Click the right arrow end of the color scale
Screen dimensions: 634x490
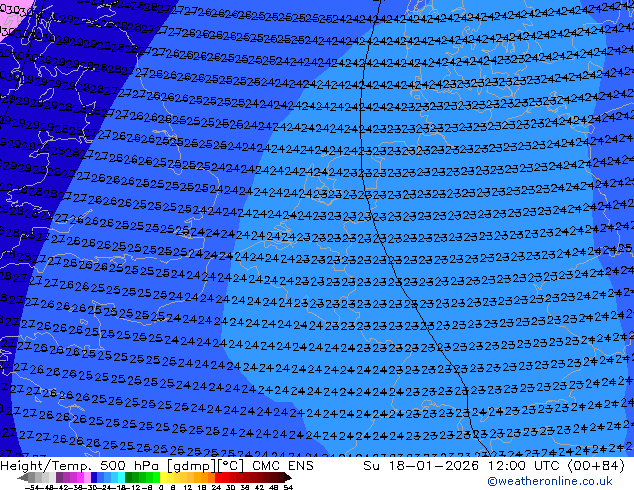point(288,477)
